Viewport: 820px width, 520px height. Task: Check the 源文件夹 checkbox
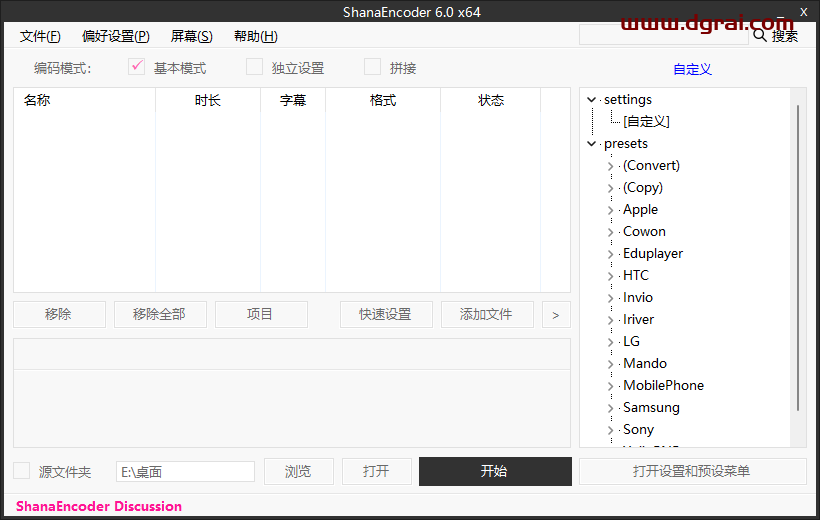tap(21, 471)
